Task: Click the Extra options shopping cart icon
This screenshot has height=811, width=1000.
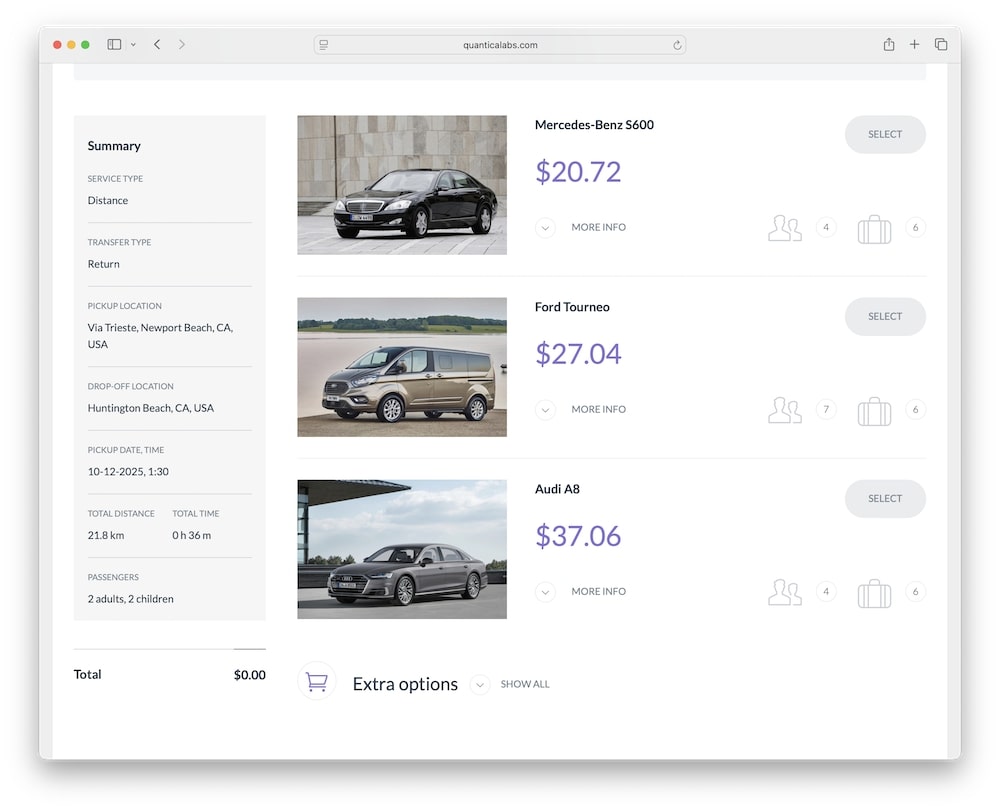Action: (x=316, y=682)
